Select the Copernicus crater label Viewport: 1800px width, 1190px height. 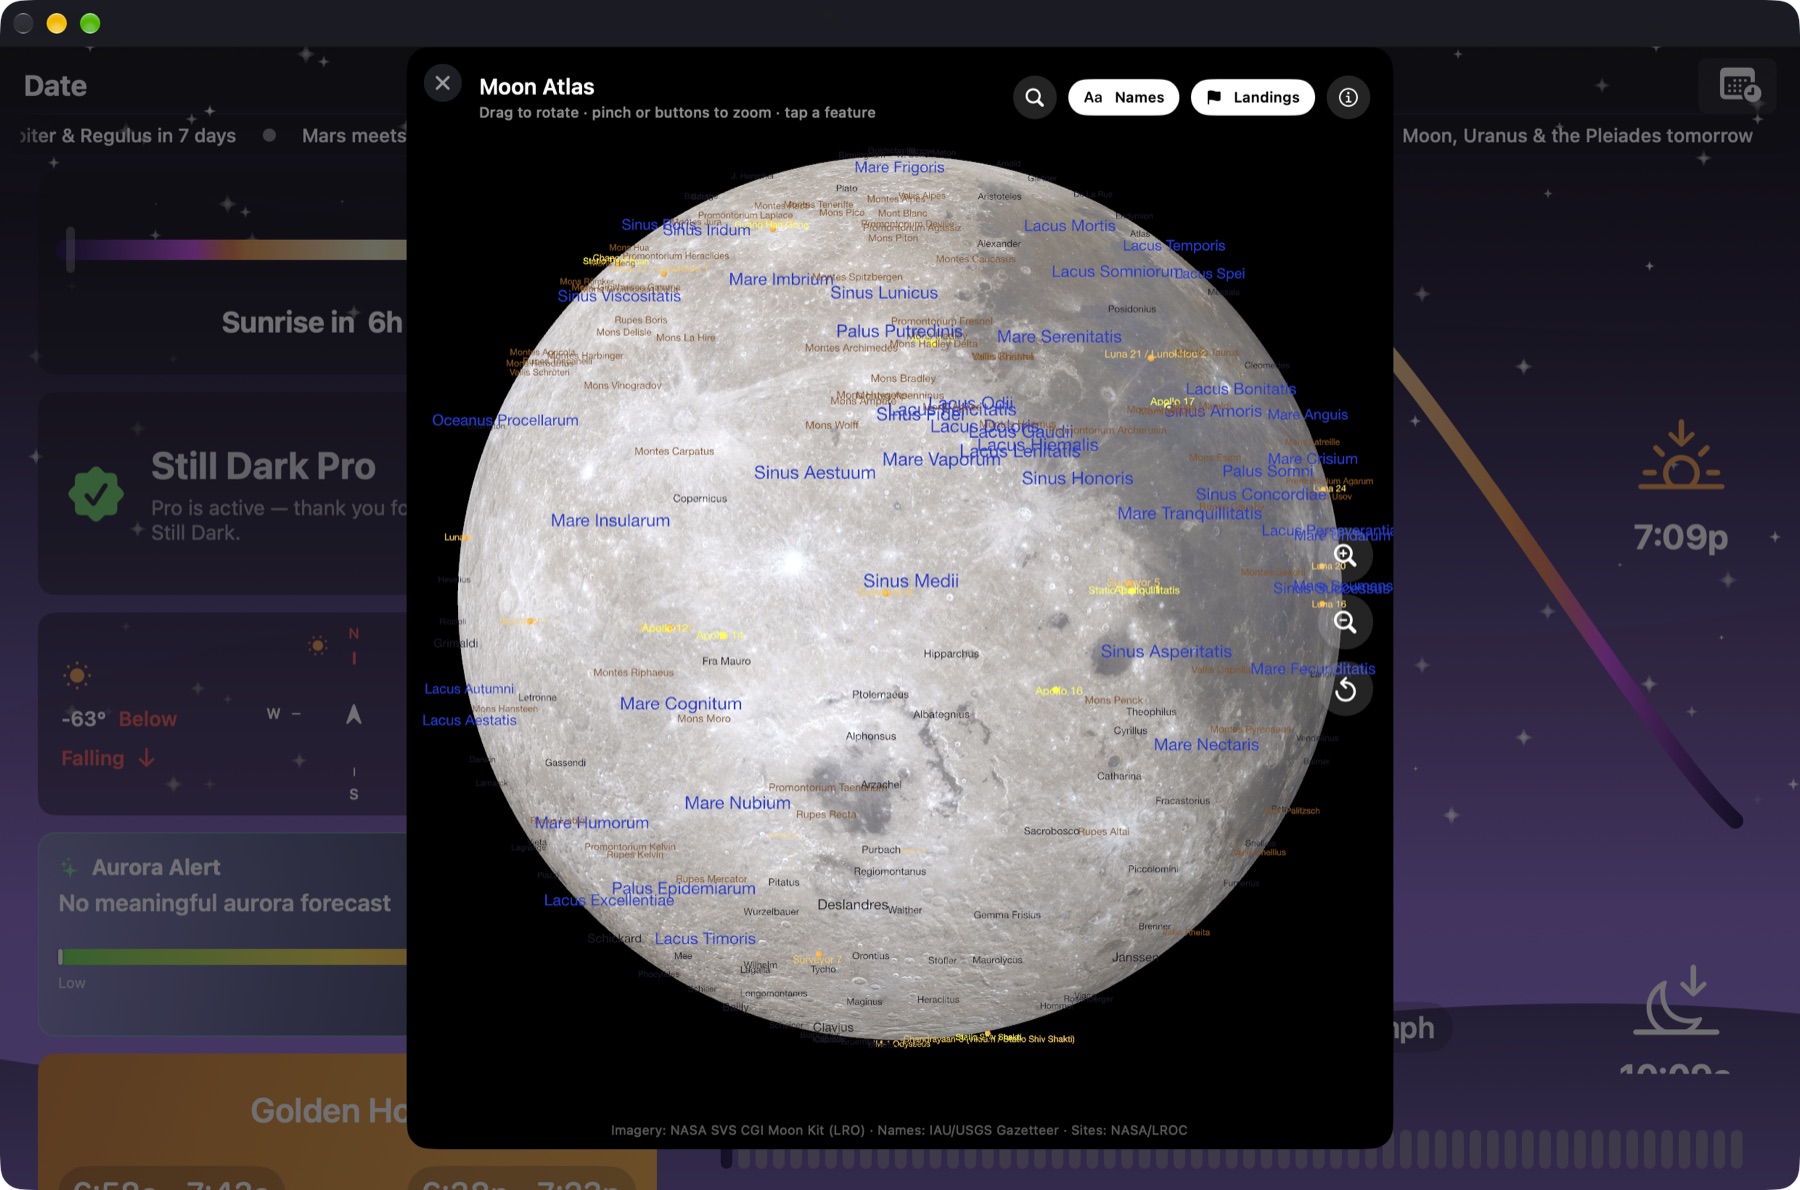coord(700,499)
